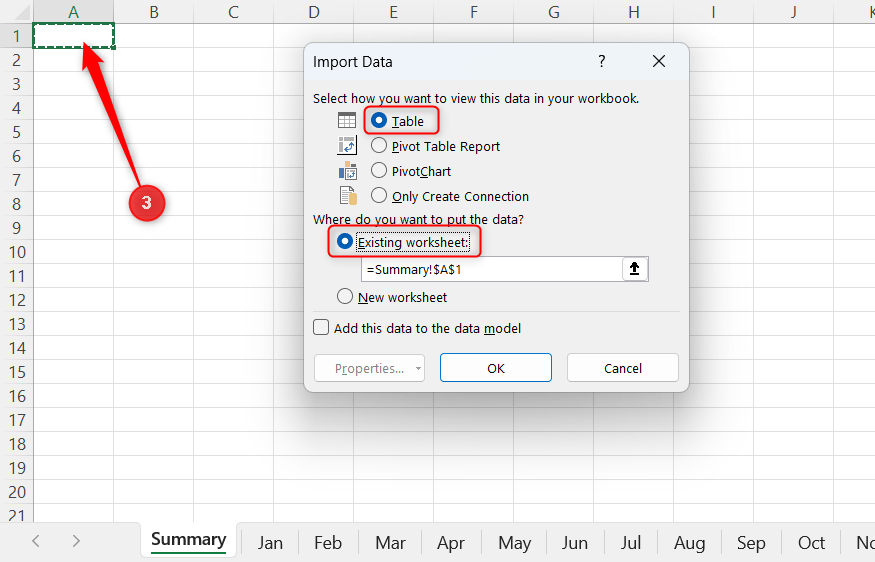
Task: Select column D header
Action: point(314,12)
